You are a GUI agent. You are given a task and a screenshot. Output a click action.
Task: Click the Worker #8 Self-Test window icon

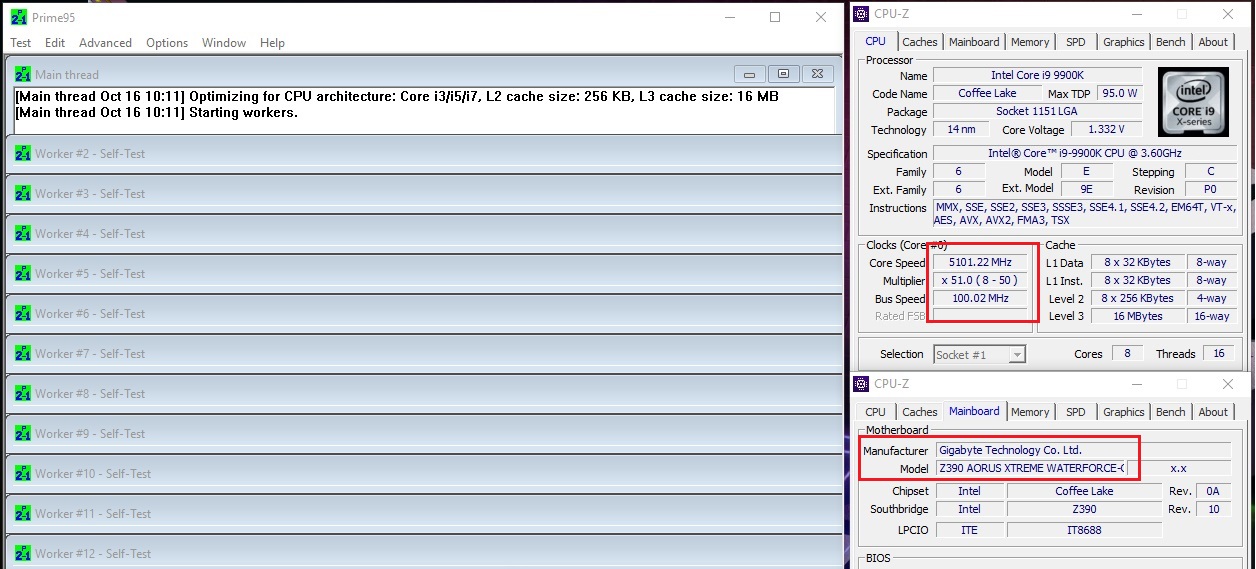pyautogui.click(x=22, y=394)
